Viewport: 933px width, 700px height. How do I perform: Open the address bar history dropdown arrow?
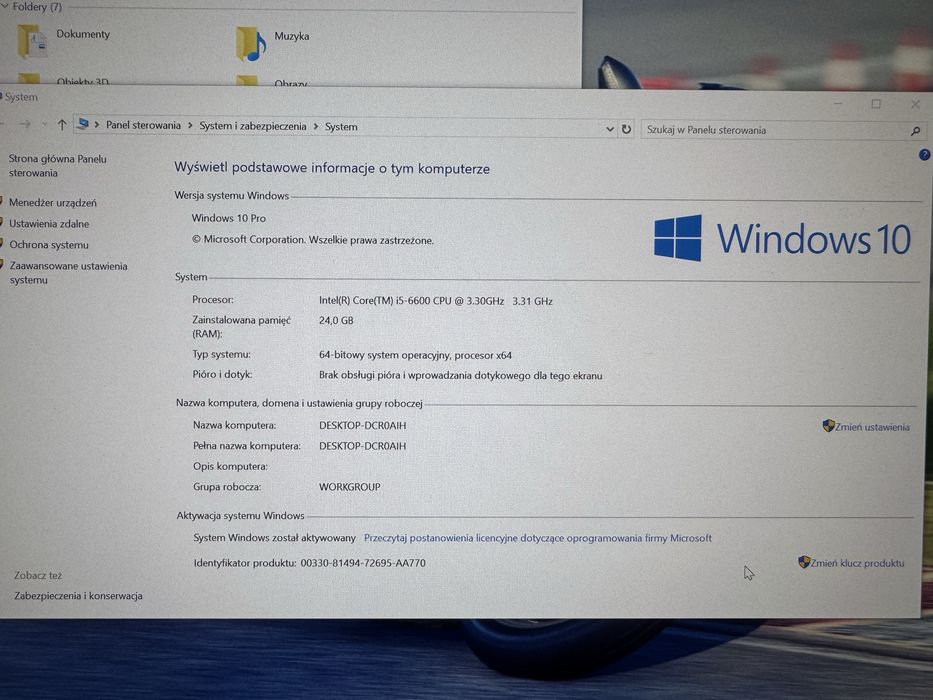[610, 129]
